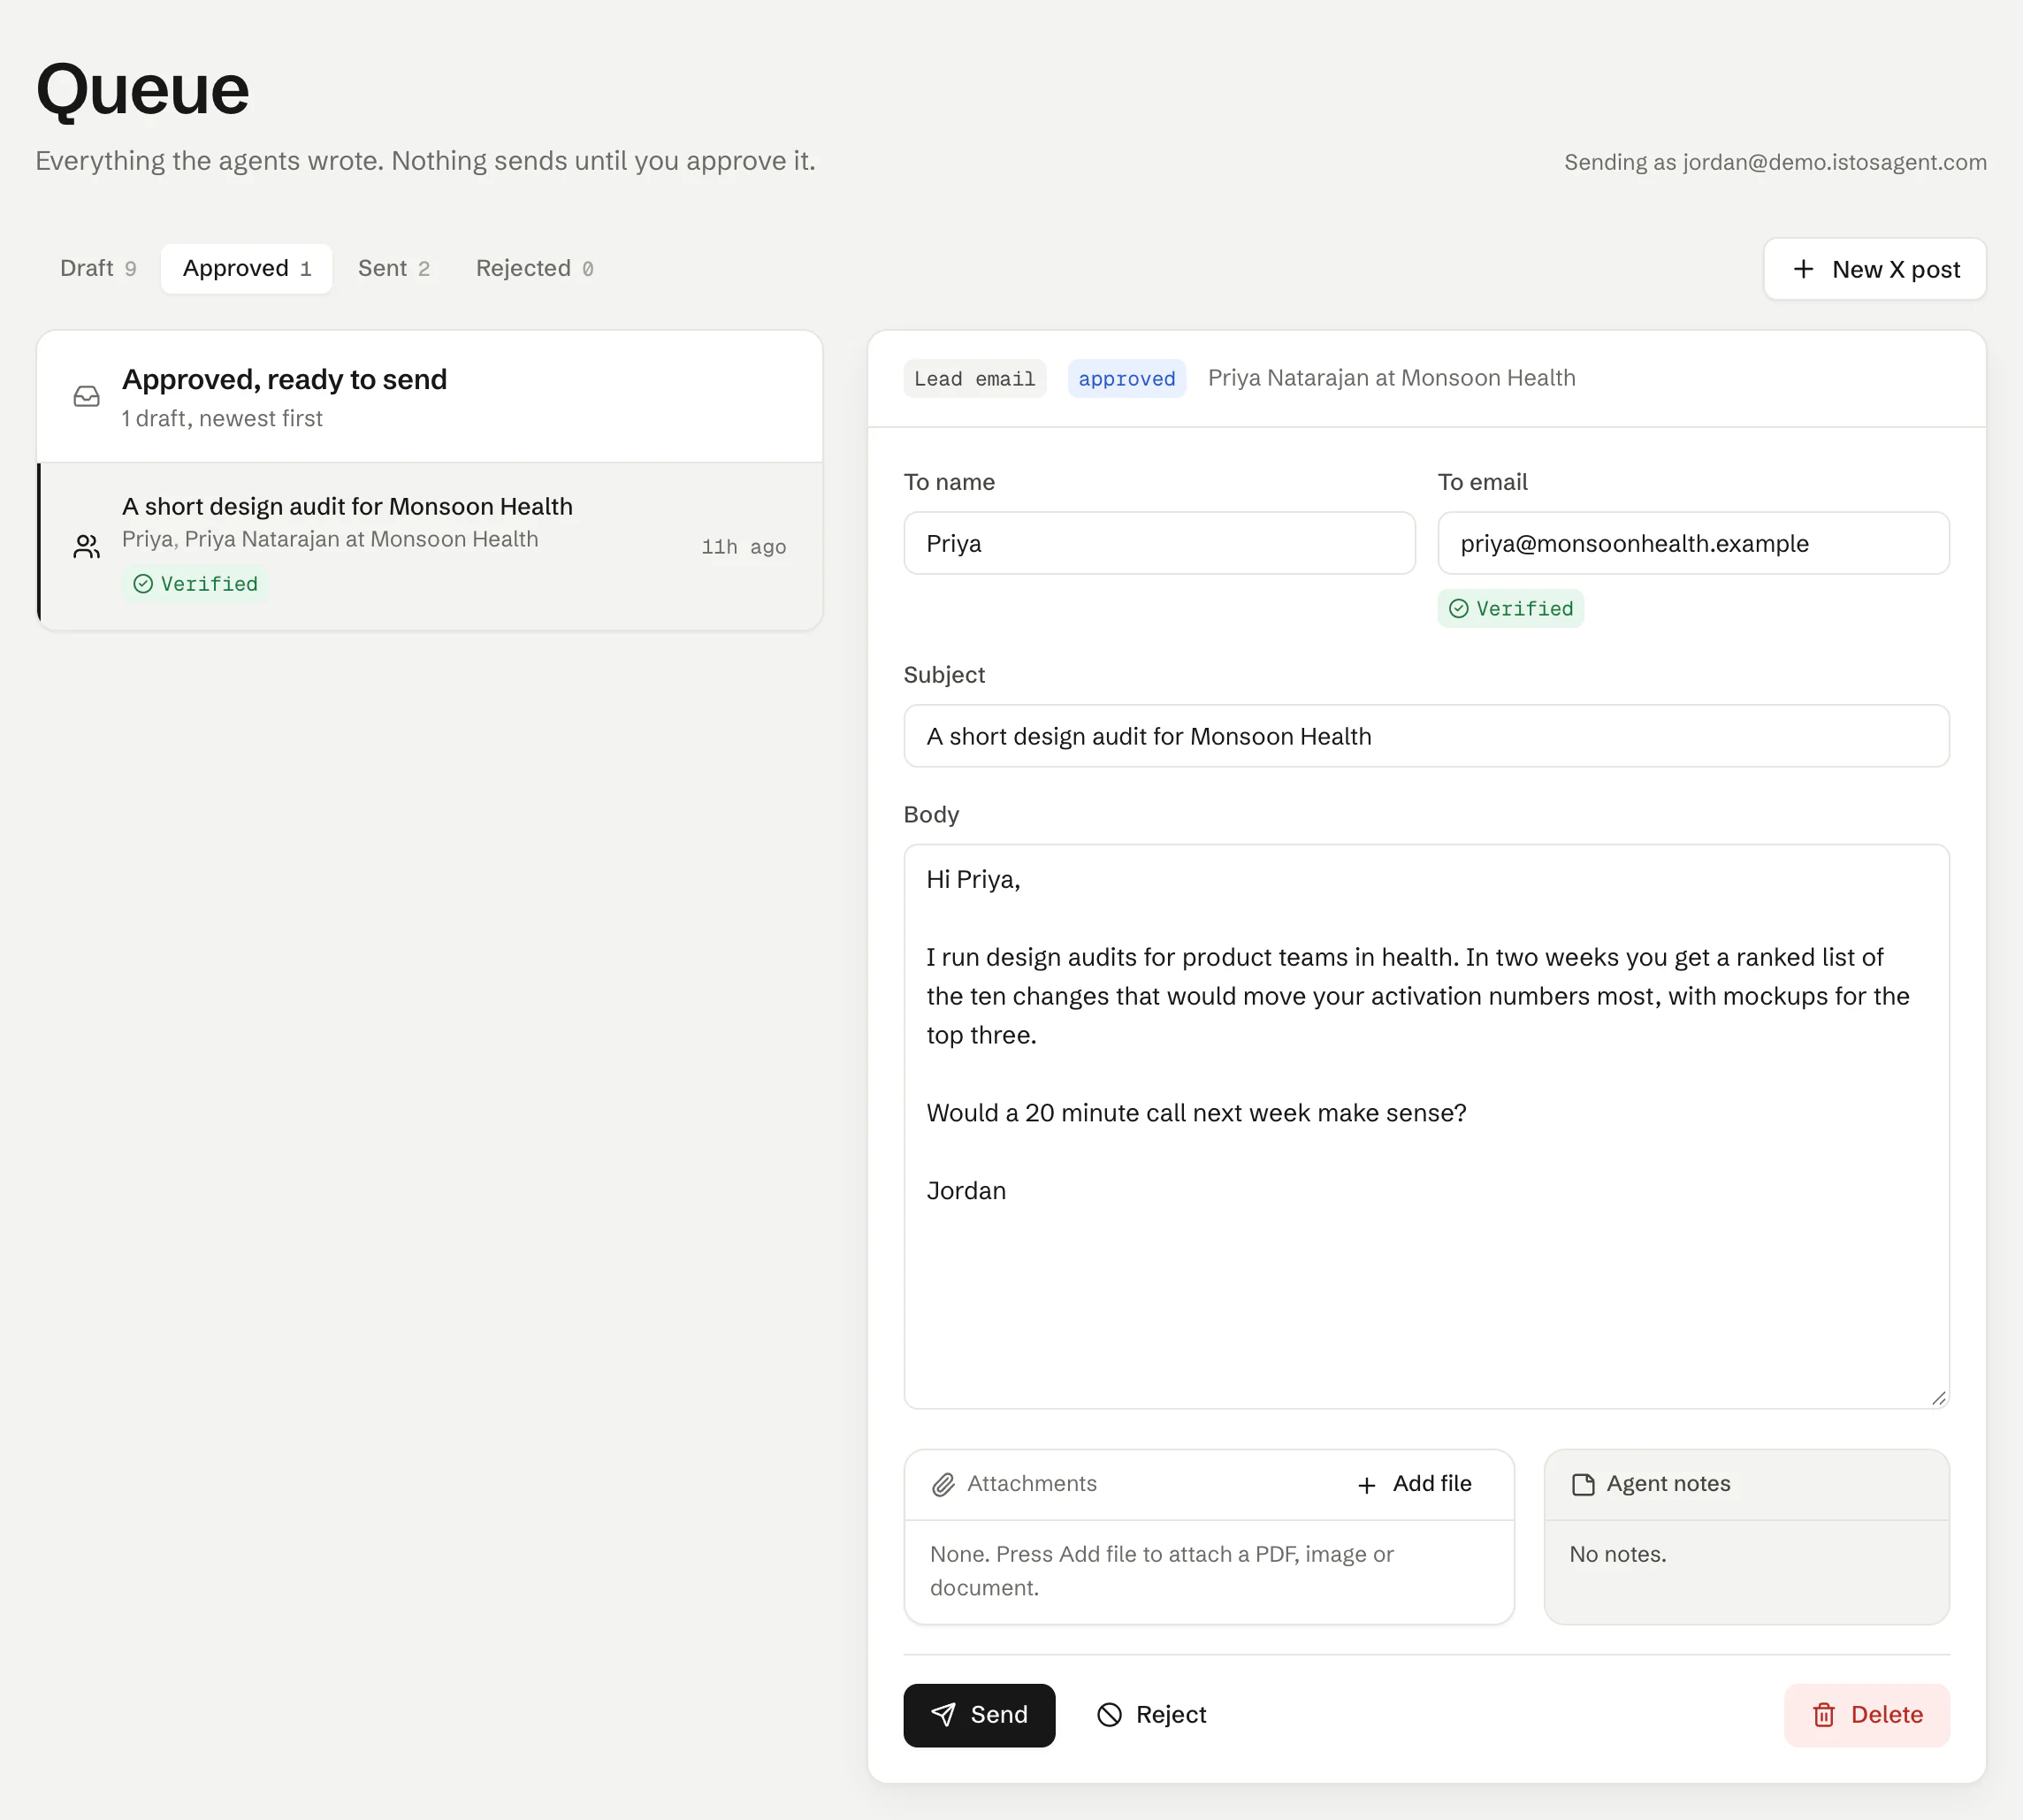
Task: Send the approved email
Action: click(x=979, y=1716)
